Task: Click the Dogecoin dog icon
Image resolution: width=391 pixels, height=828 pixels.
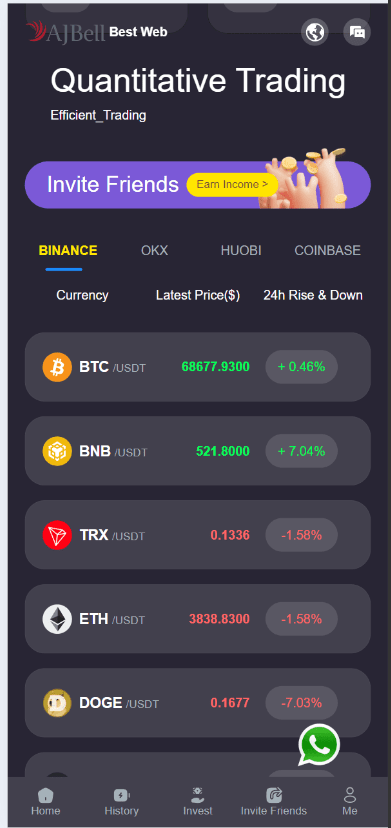Action: 57,703
